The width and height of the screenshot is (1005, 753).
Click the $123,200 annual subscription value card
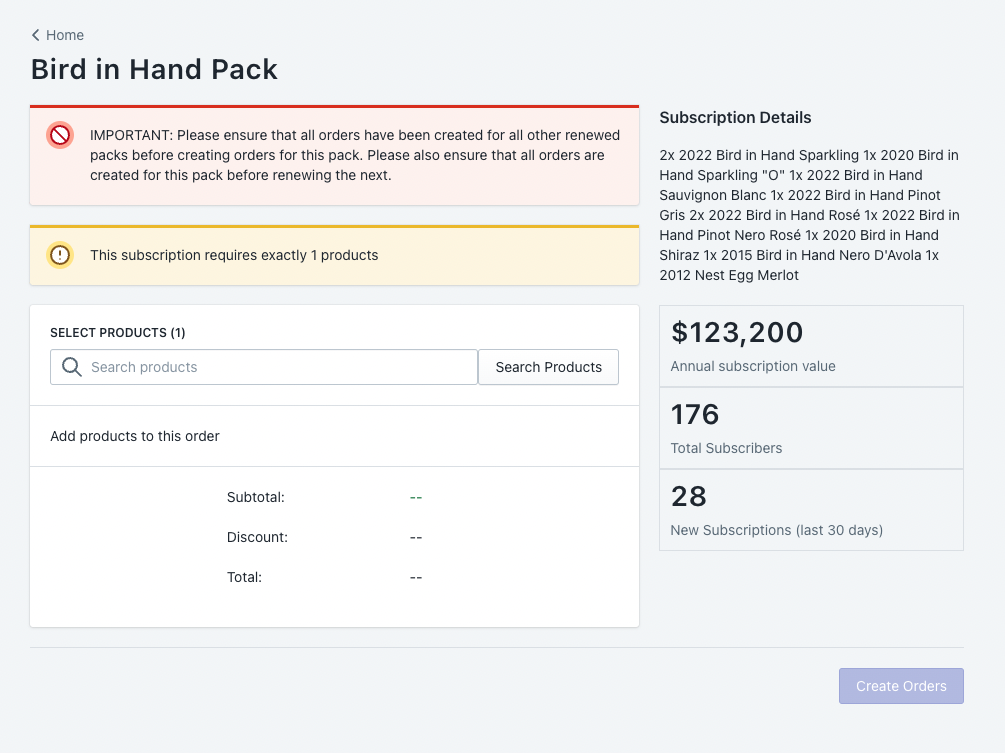(811, 346)
